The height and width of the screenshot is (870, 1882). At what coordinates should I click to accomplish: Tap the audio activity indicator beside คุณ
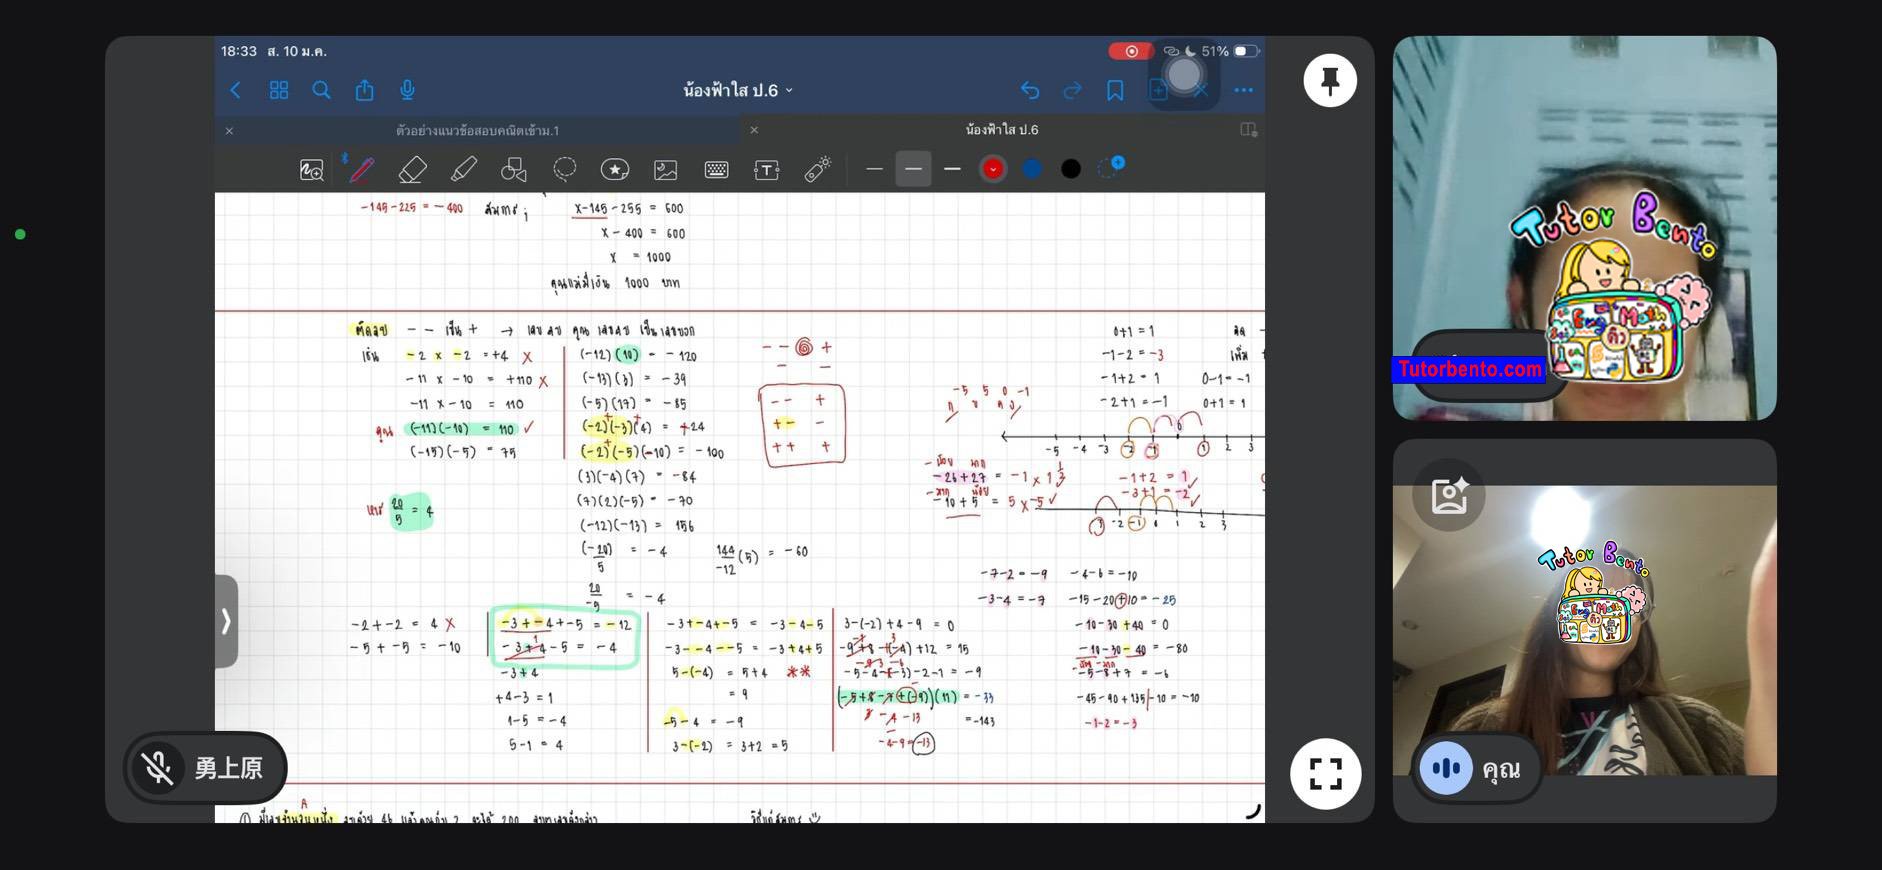(x=1446, y=768)
